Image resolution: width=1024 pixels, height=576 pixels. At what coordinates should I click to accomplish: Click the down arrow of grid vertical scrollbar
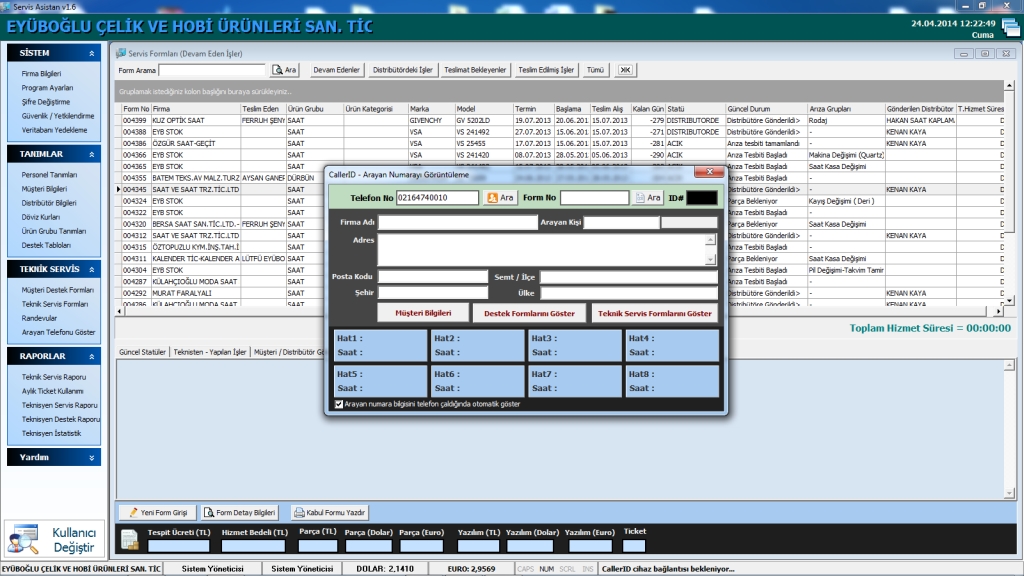pyautogui.click(x=1010, y=300)
